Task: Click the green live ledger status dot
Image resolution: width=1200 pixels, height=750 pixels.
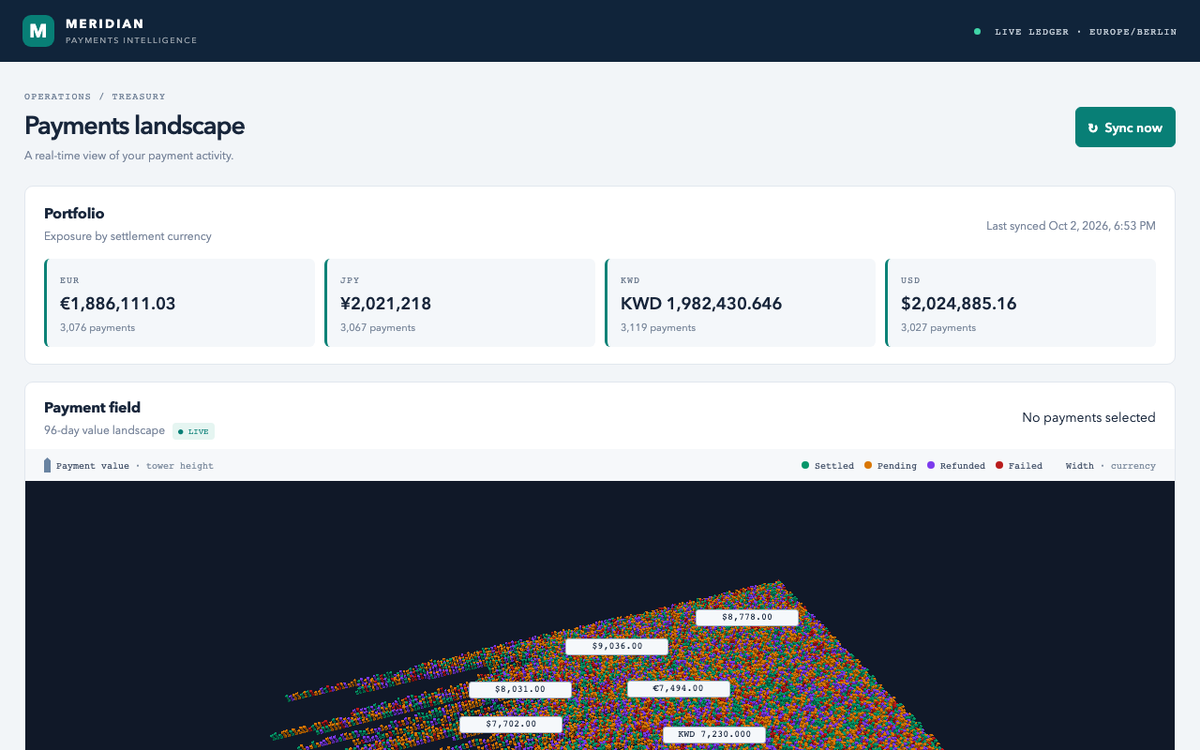Action: pyautogui.click(x=977, y=32)
